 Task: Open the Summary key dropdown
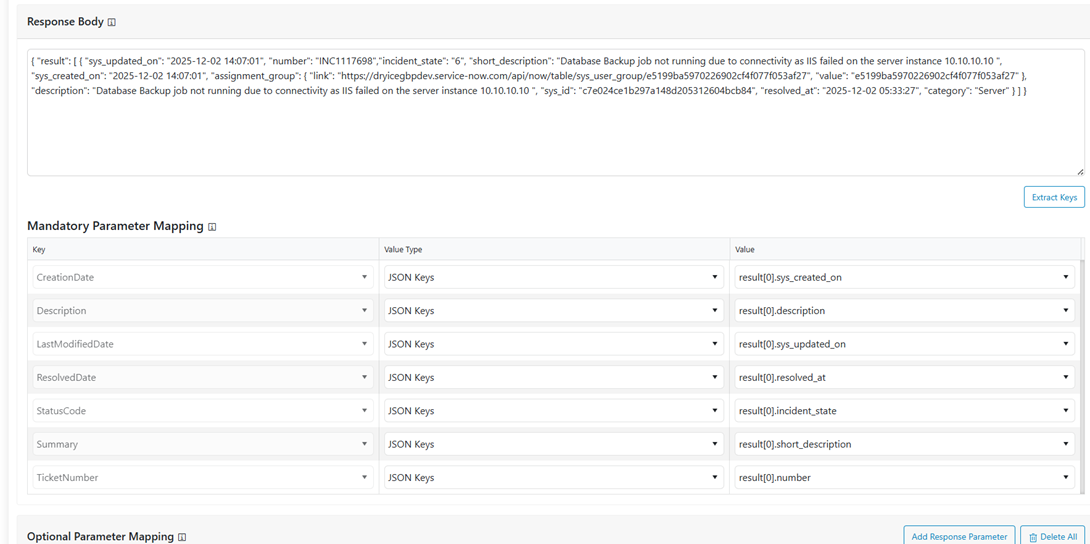tap(202, 444)
